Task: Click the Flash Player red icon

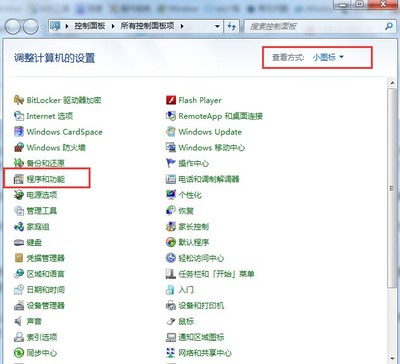Action: 171,100
